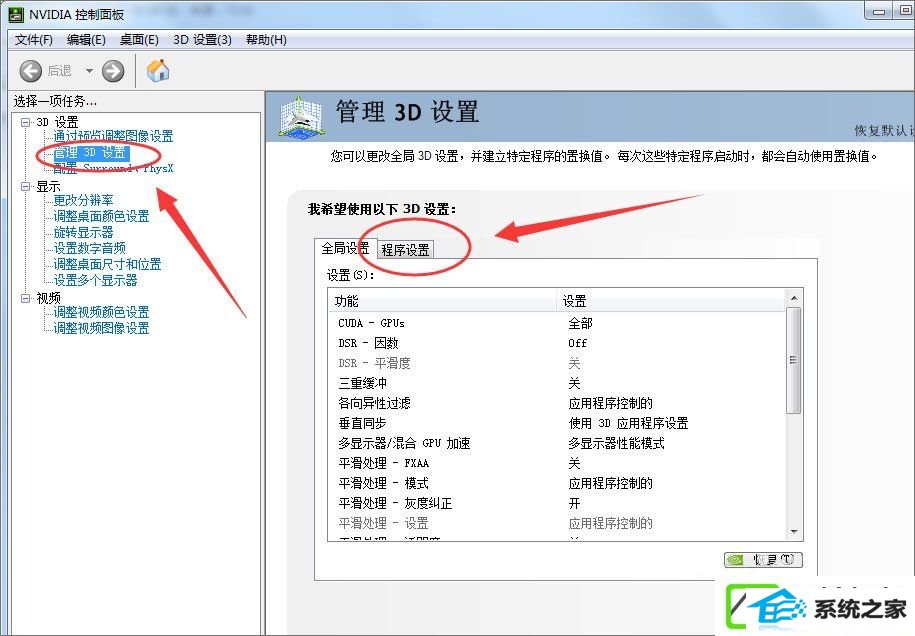
Task: Select the 全局设置 tab
Action: (x=345, y=248)
